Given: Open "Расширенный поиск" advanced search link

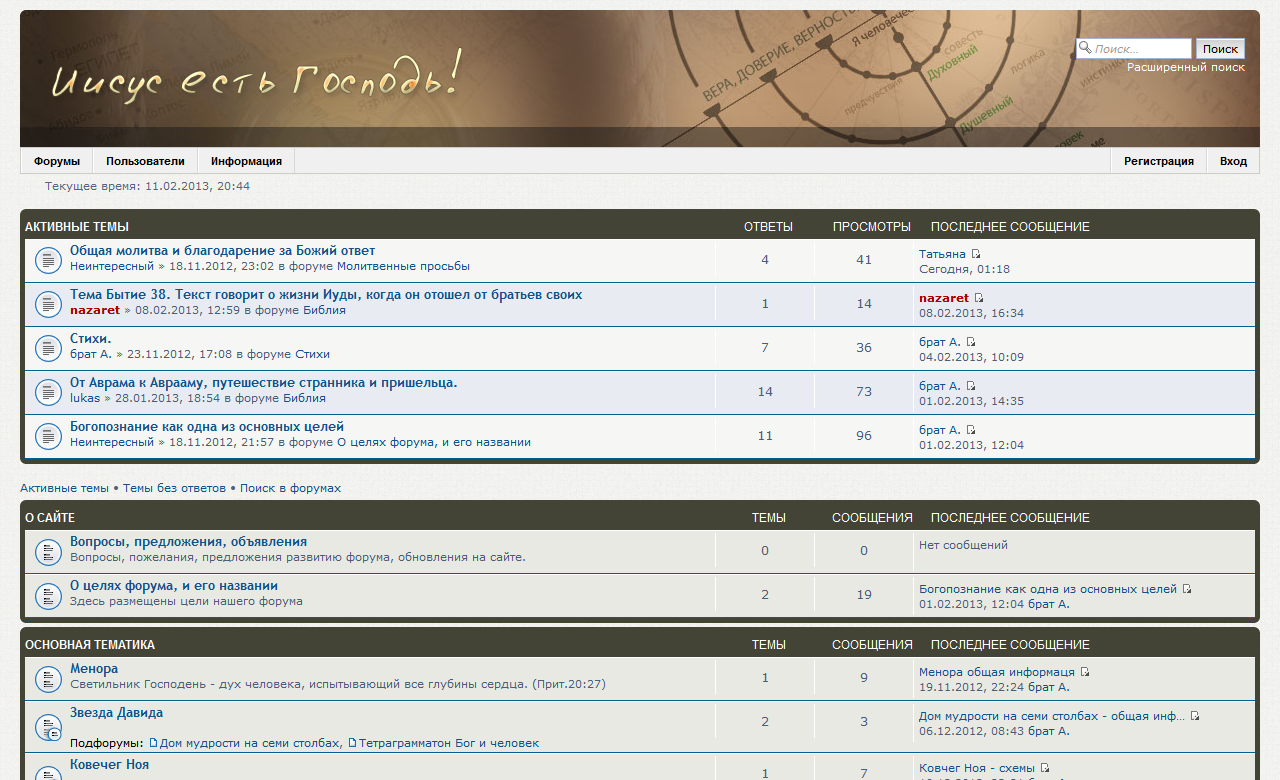Looking at the screenshot, I should [x=1185, y=67].
